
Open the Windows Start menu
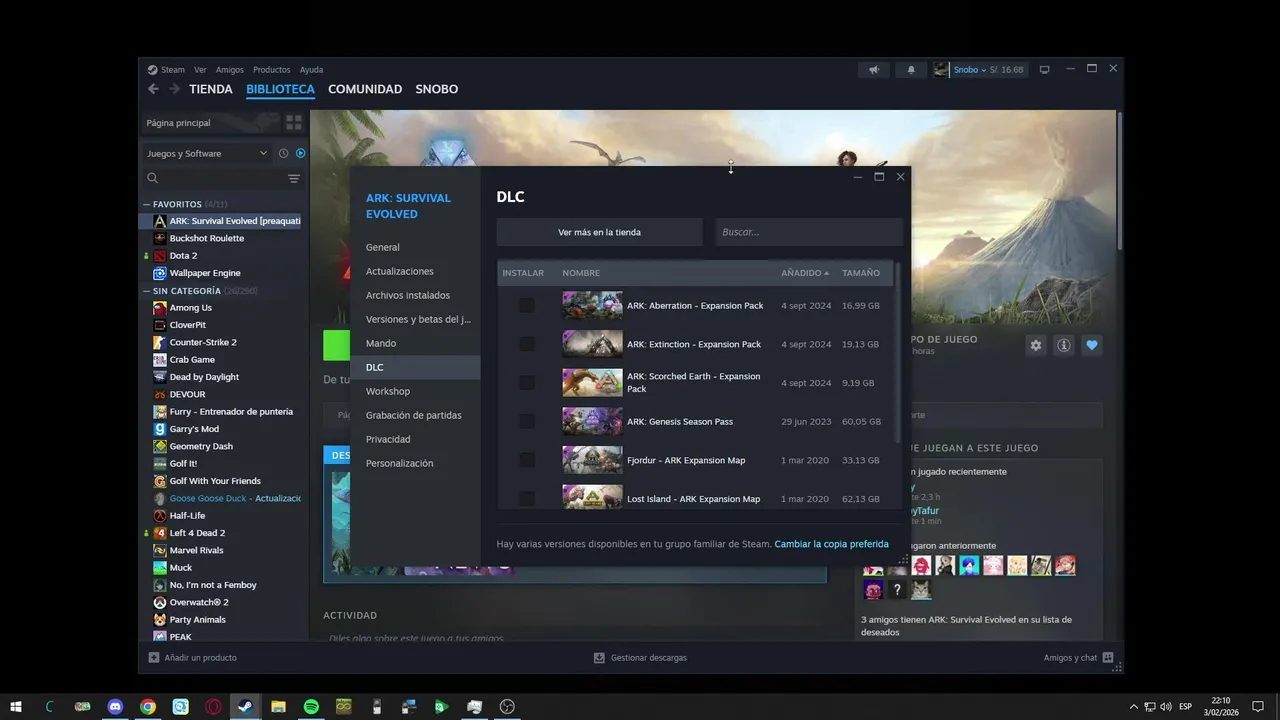[16, 707]
